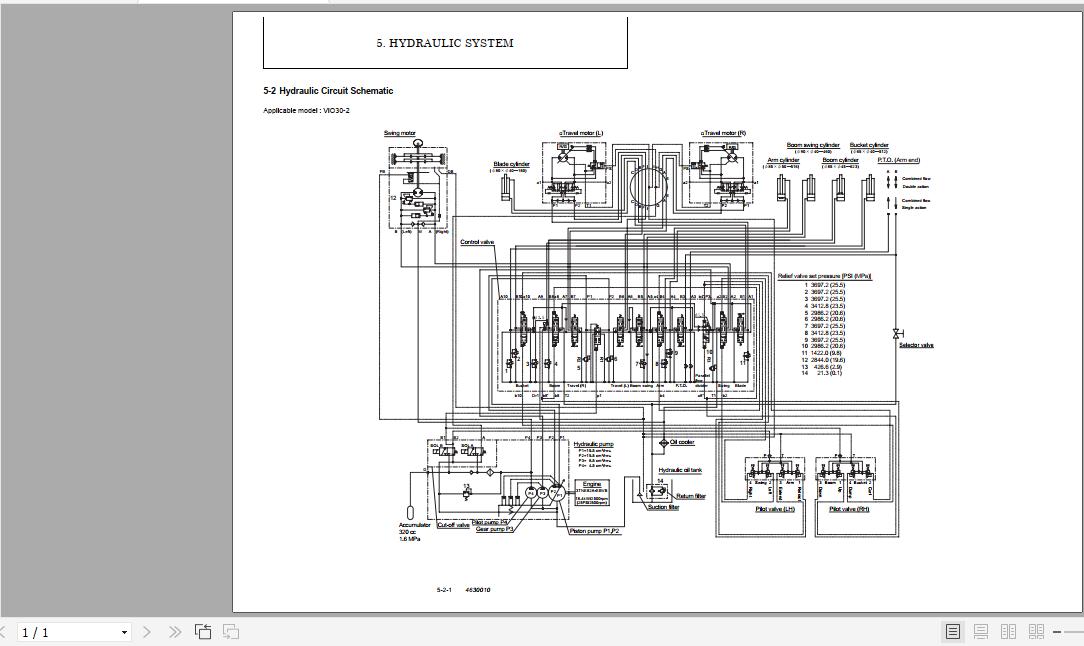The width and height of the screenshot is (1084, 646).
Task: Click 'Relief valve set pressure' table heading
Action: click(x=824, y=276)
